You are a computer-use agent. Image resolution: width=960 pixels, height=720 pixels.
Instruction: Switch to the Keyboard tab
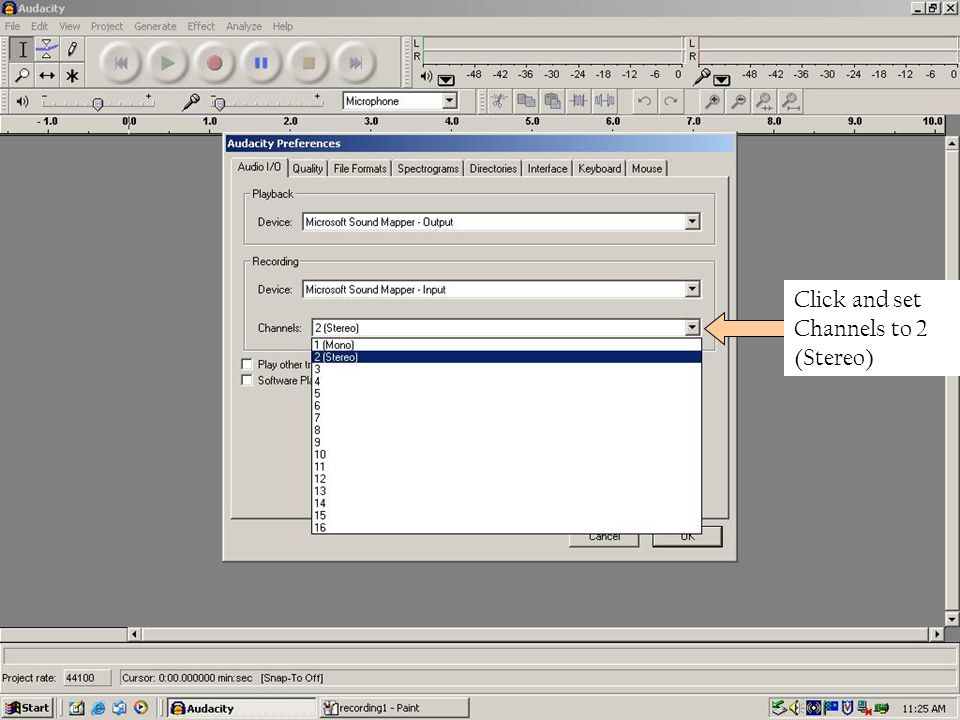[599, 168]
